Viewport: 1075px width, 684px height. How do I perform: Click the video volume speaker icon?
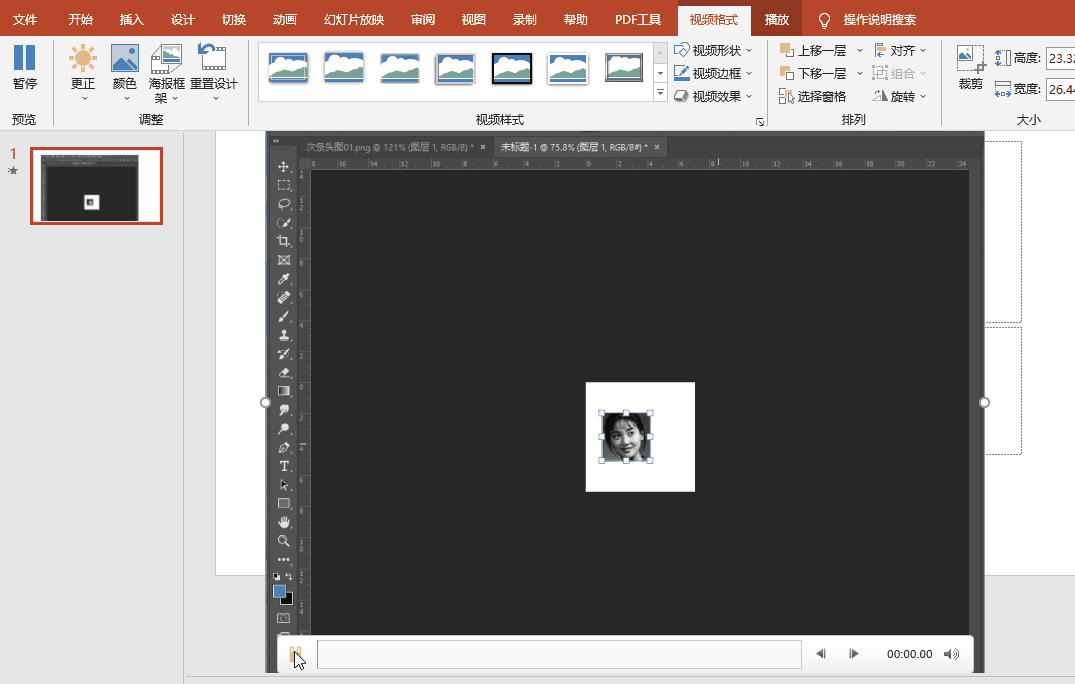tap(952, 654)
